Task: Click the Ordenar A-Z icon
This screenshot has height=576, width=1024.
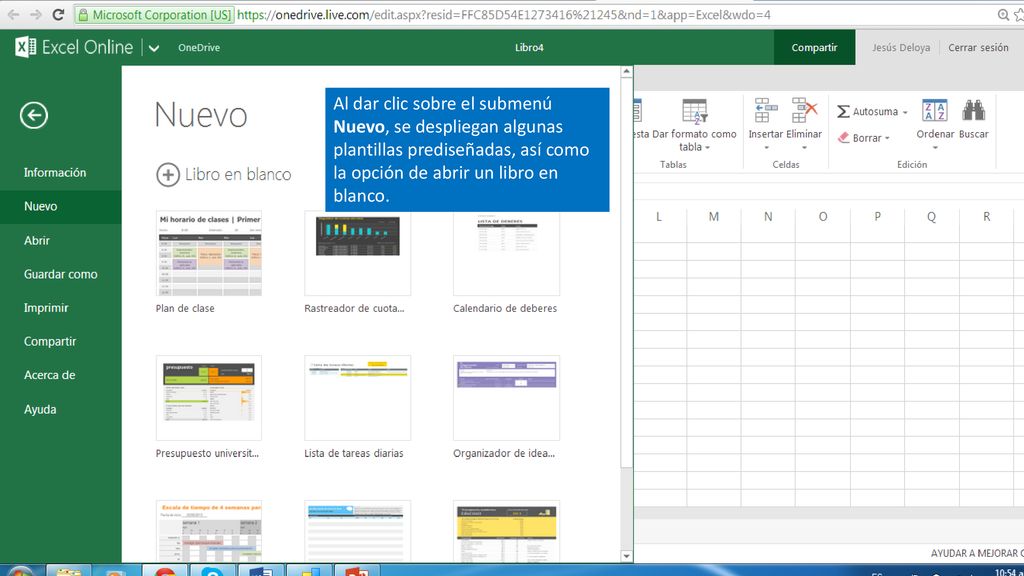Action: point(935,110)
